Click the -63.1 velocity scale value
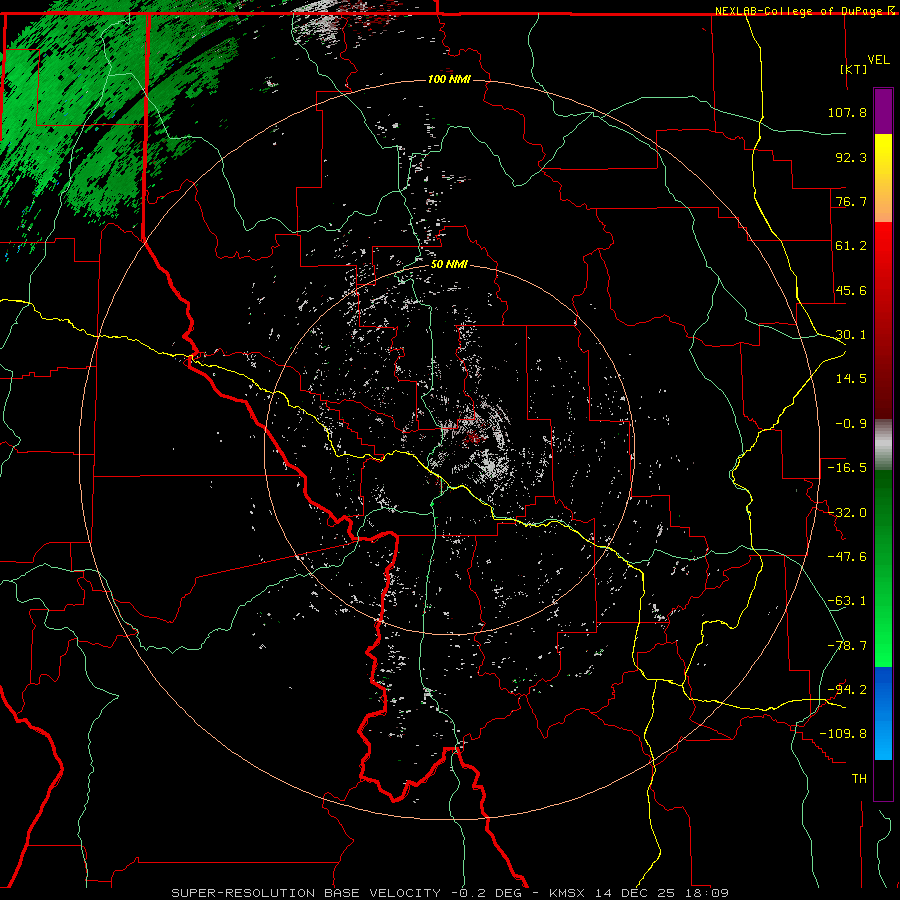 coord(847,601)
